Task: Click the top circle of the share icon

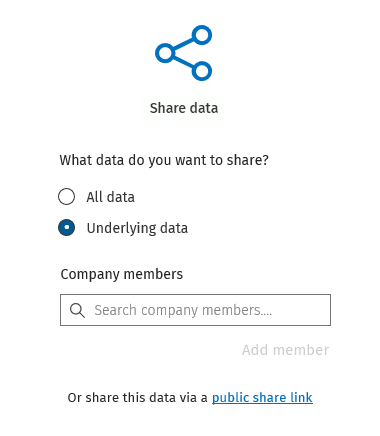Action: [202, 35]
